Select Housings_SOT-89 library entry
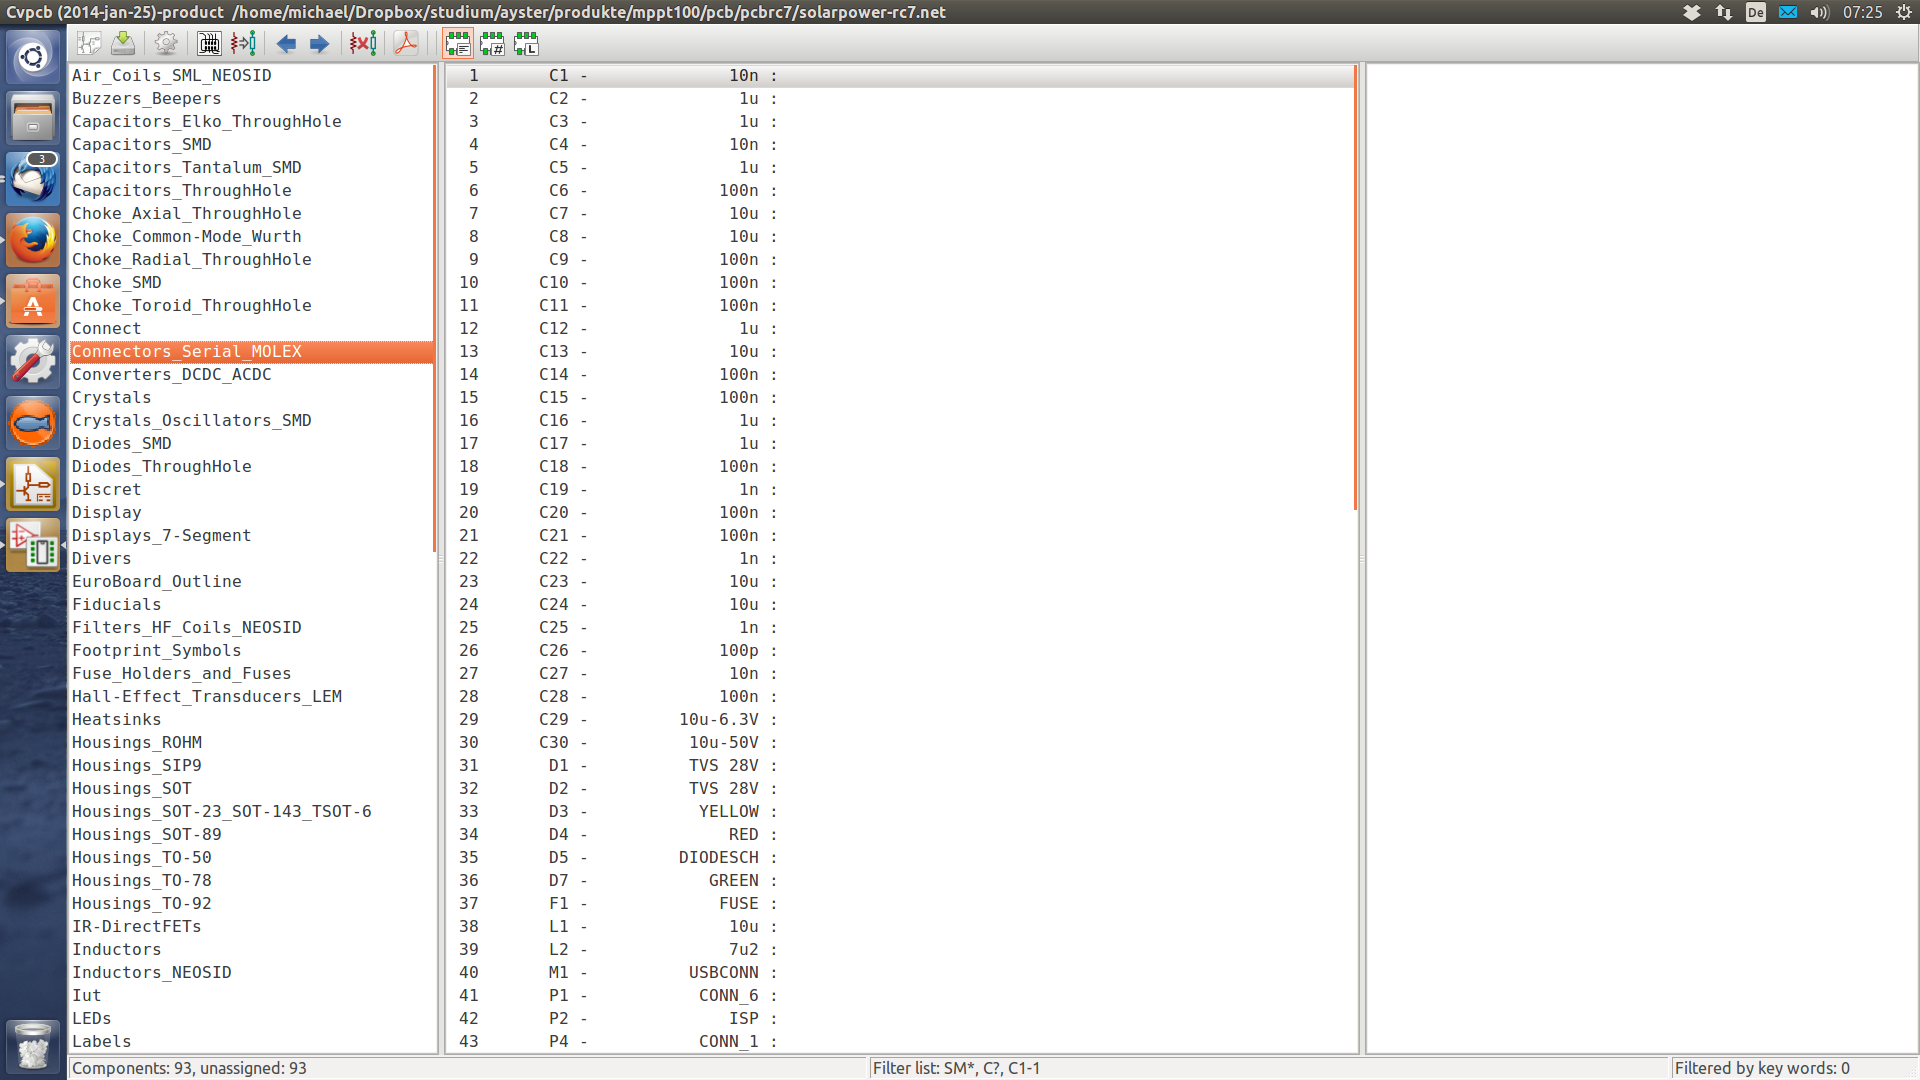The image size is (1920, 1080). [146, 834]
